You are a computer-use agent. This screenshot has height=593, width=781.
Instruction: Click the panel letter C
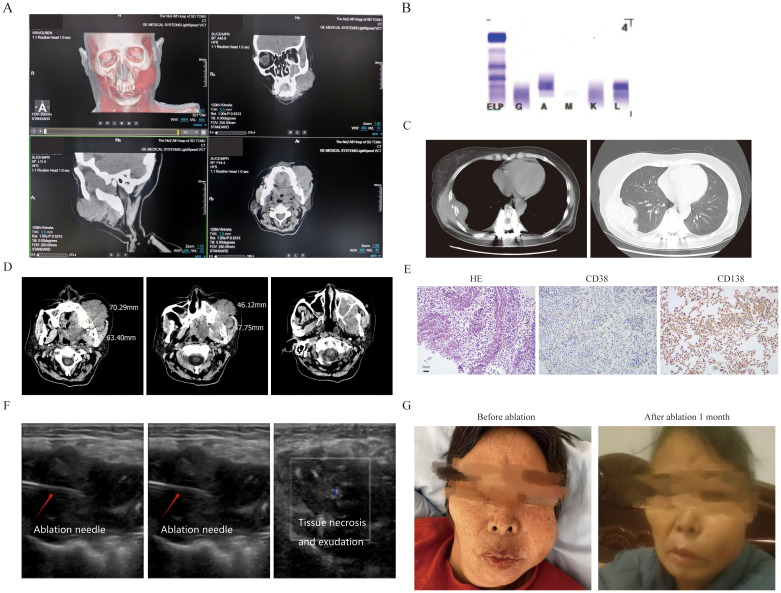[x=407, y=125]
